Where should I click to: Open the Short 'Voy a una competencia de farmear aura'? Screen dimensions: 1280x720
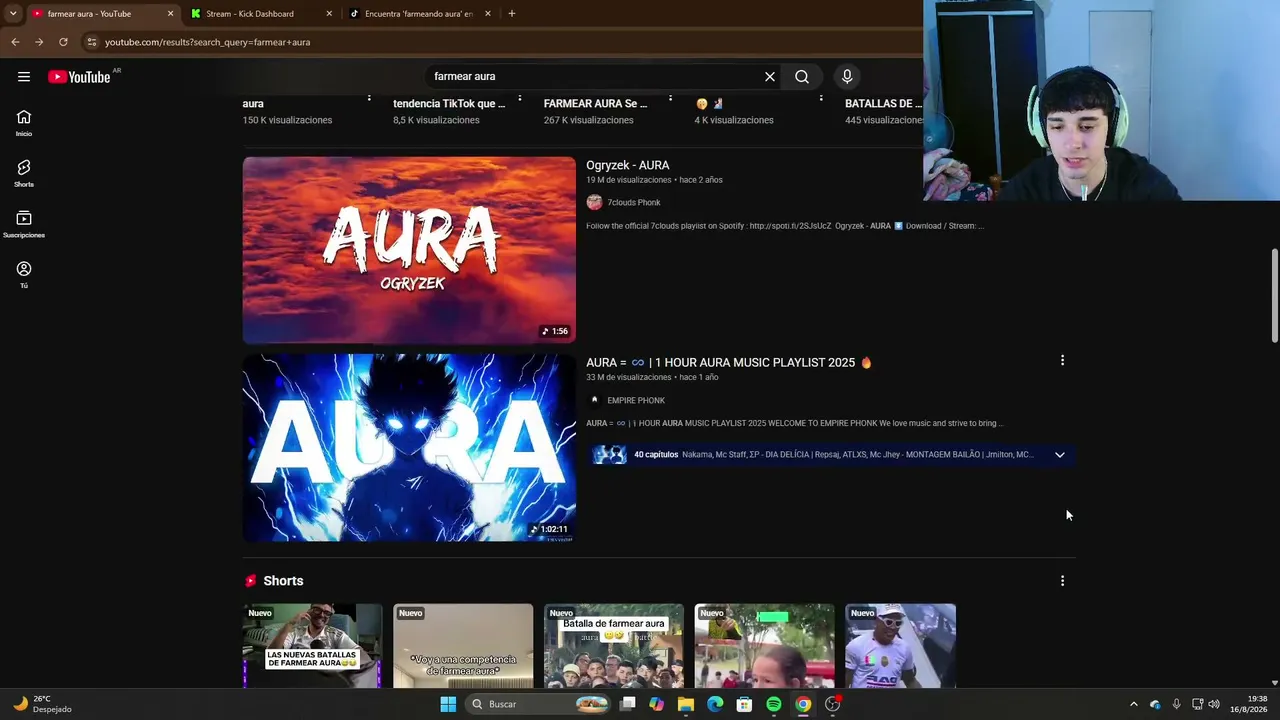pyautogui.click(x=463, y=646)
